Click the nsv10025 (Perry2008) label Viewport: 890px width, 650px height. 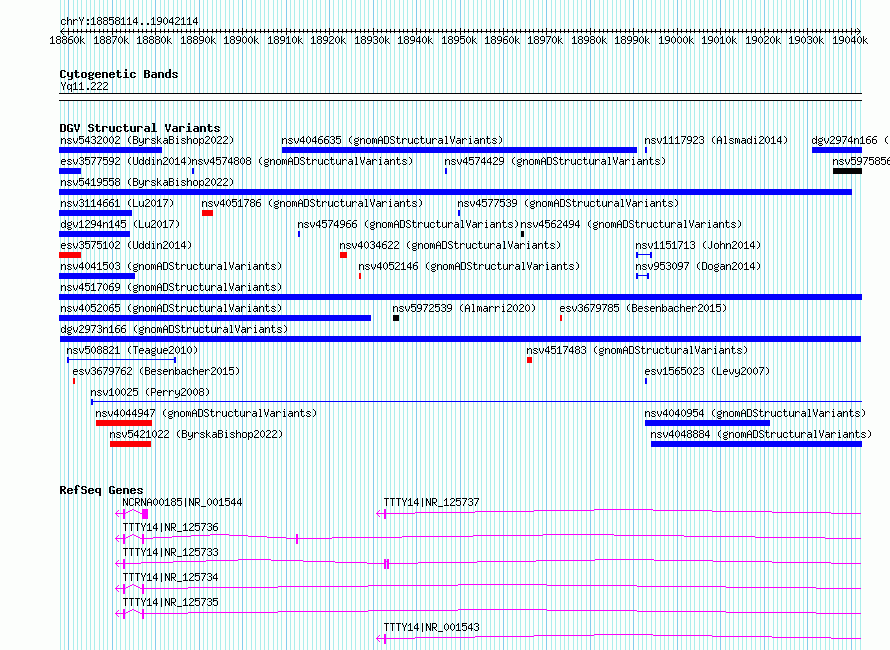(x=150, y=392)
